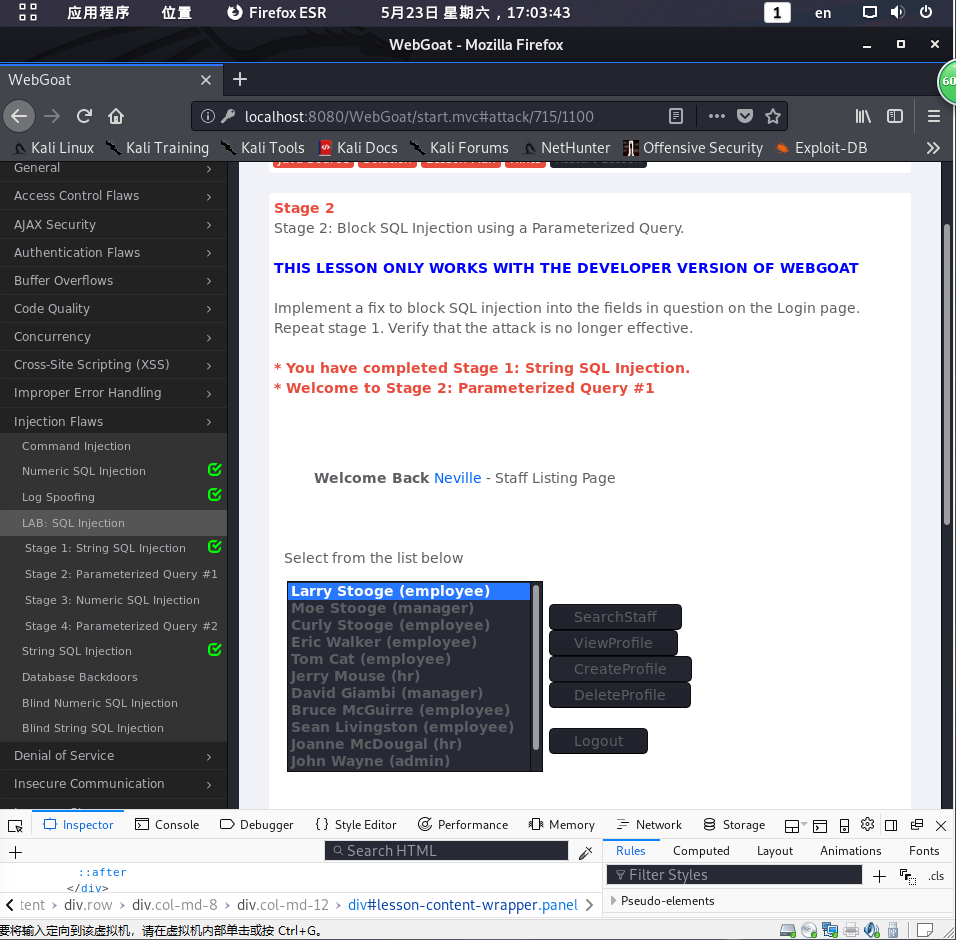Screen dimensions: 956x940
Task: Open a new browser tab
Action: [x=240, y=79]
